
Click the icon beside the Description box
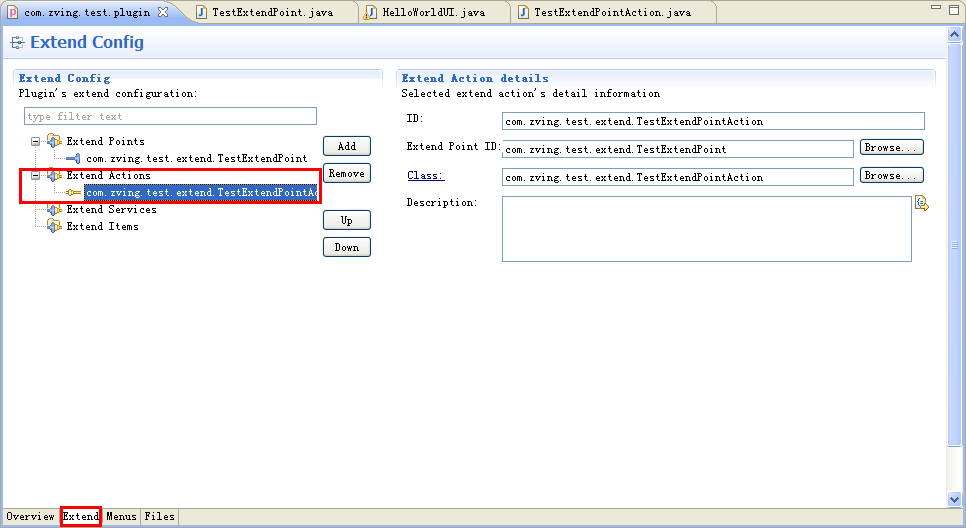pos(922,204)
